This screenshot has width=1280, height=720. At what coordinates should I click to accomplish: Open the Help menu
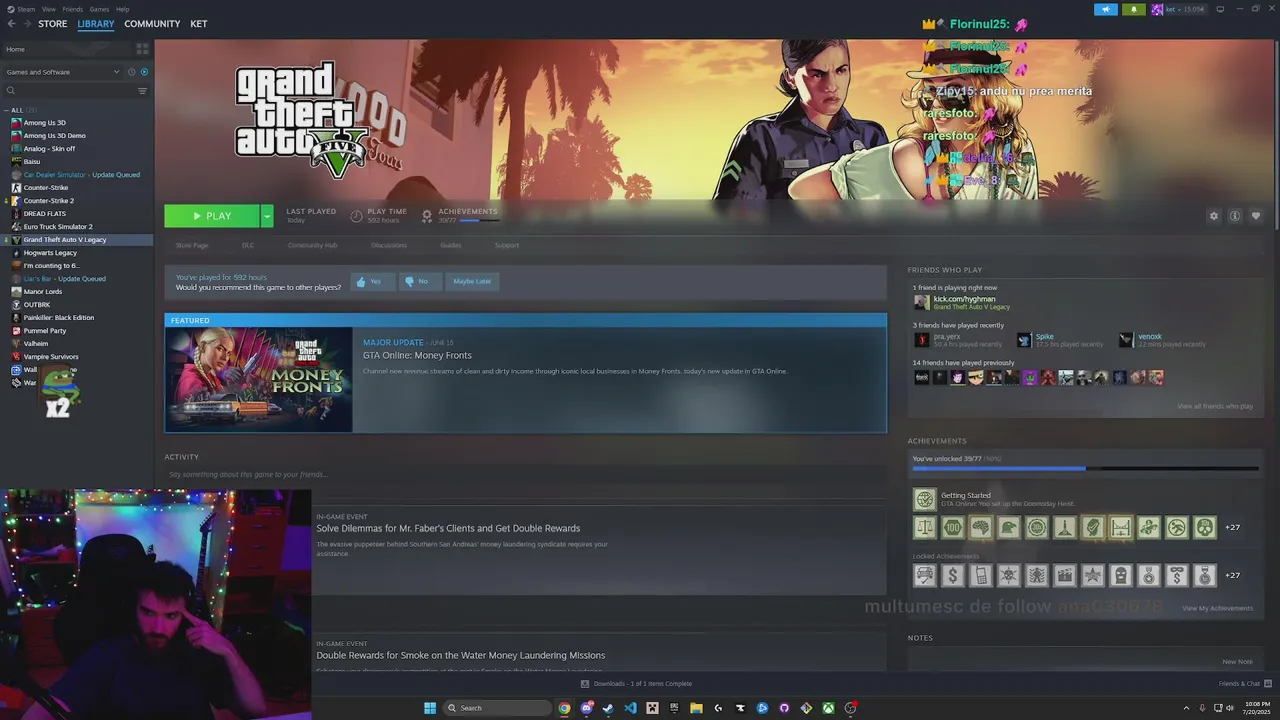coord(122,9)
